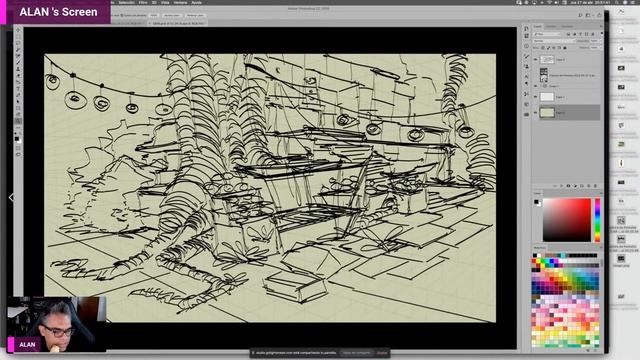This screenshot has height=360, width=640.
Task: Click the first button in the options bar
Action: click(154, 15)
